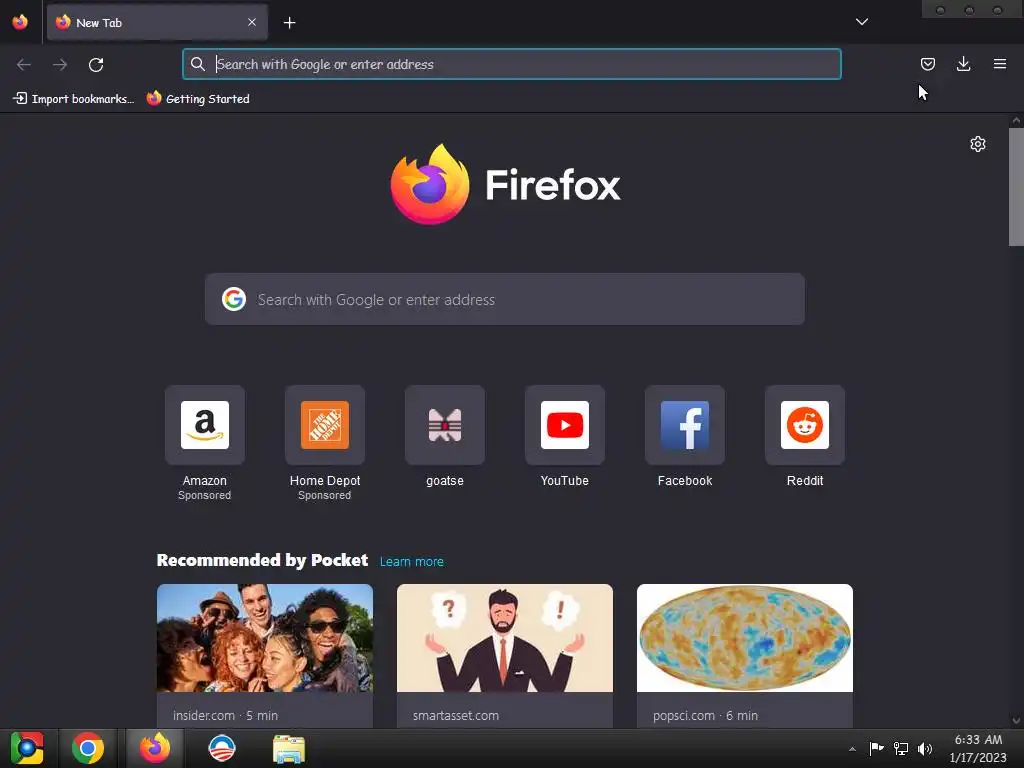Click Learn more link beside Pocket
Screen dimensions: 1024x768
tap(411, 562)
